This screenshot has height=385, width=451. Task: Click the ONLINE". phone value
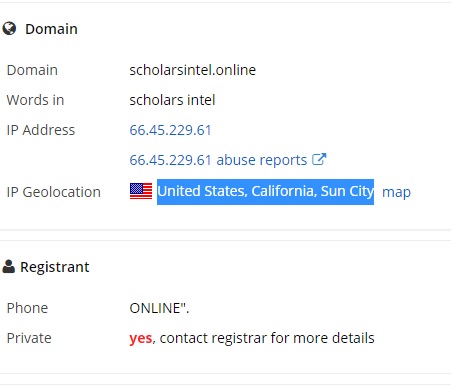[x=159, y=308]
